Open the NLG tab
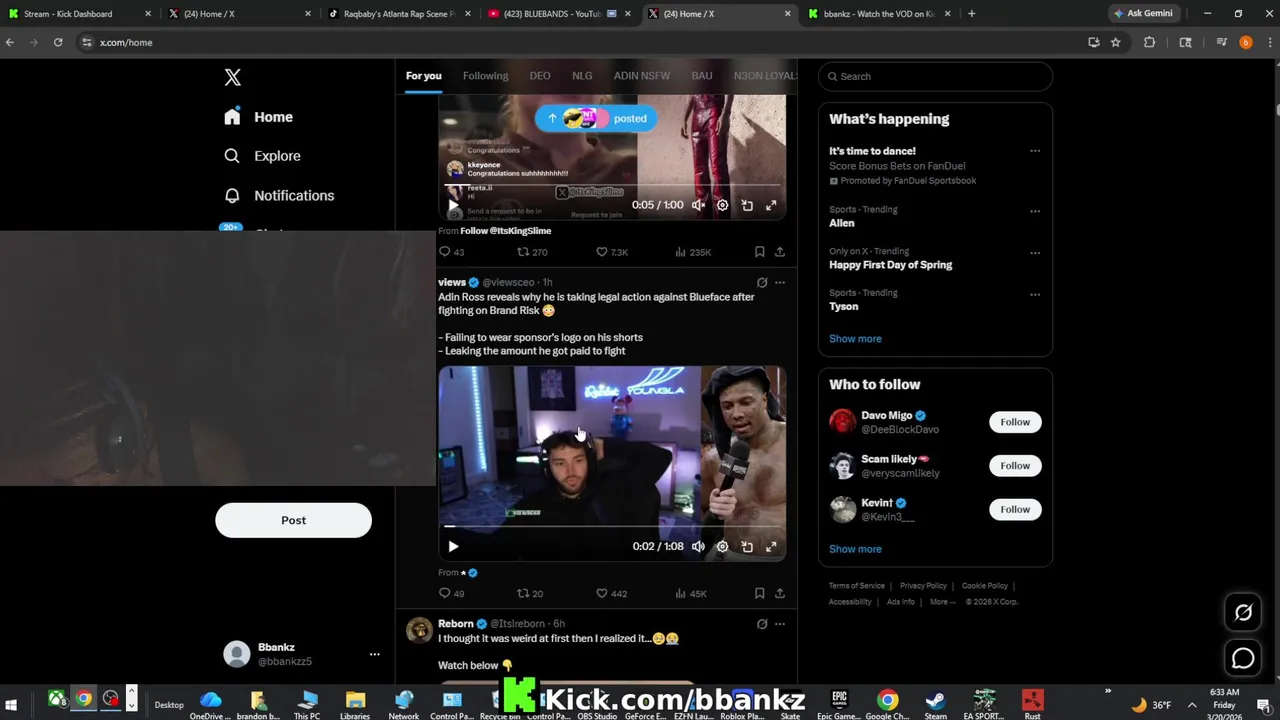1280x720 pixels. pos(582,76)
